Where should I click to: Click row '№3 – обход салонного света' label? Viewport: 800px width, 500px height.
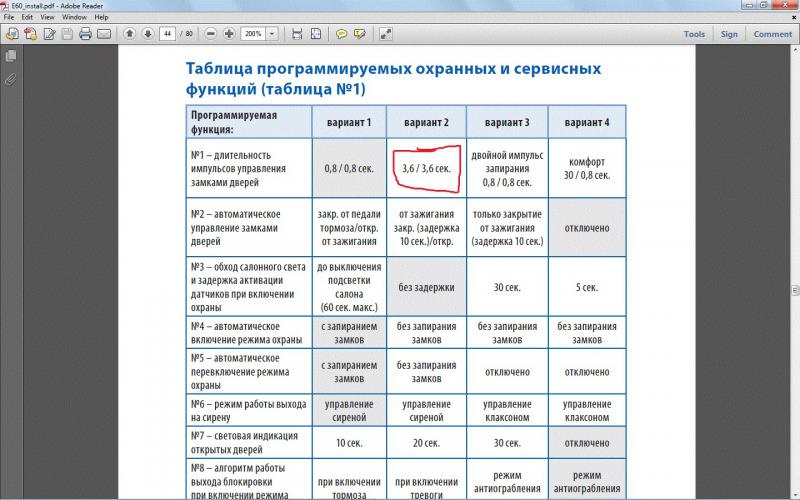(248, 287)
